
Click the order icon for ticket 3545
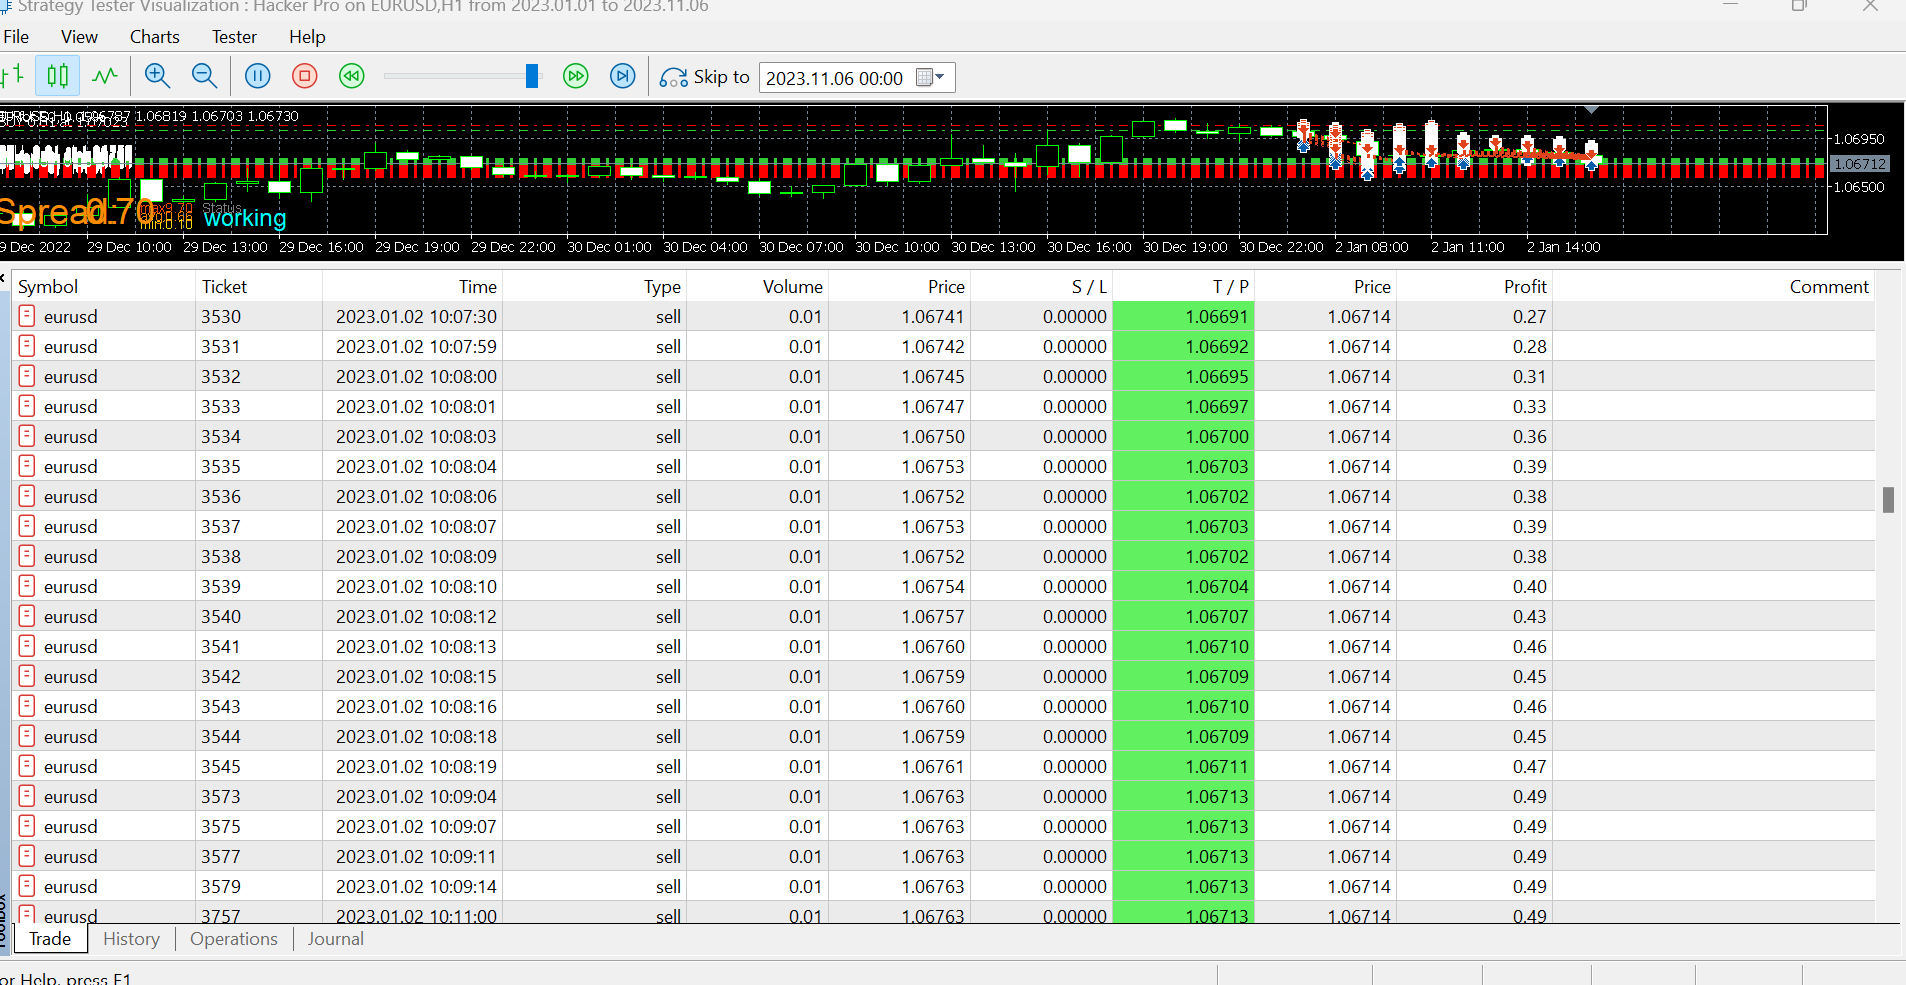click(x=27, y=766)
